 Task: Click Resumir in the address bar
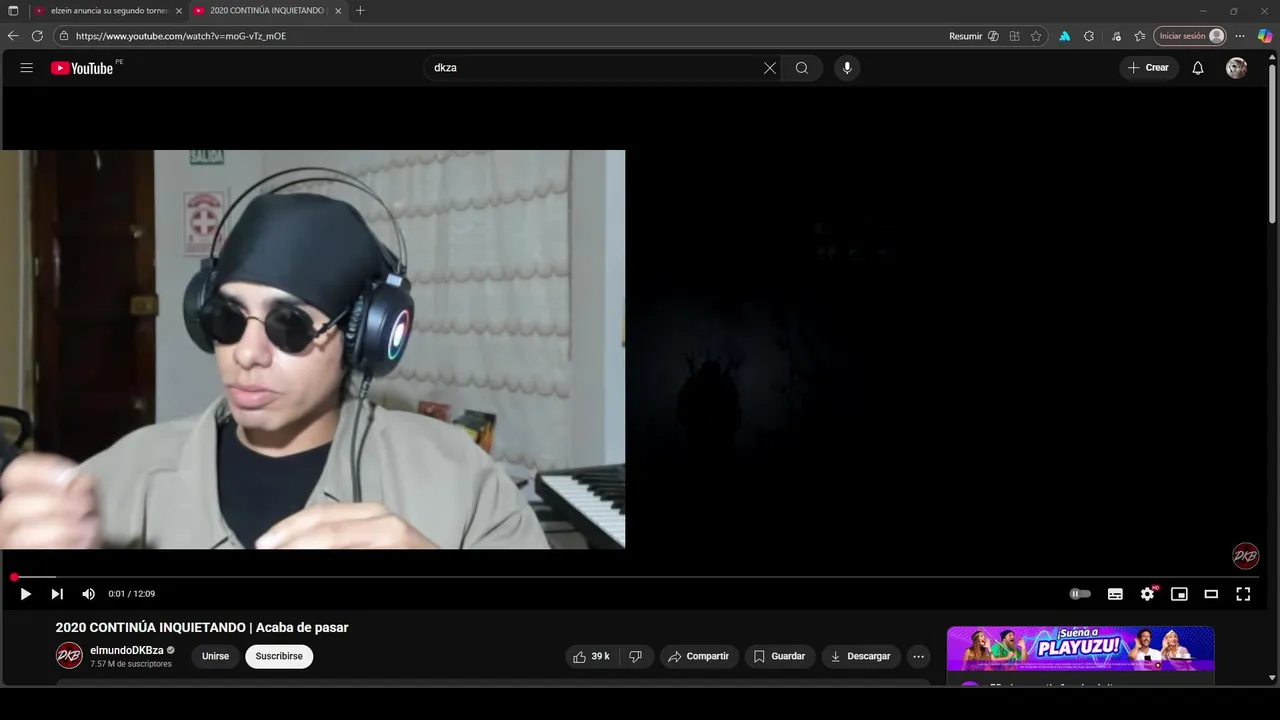[x=965, y=36]
